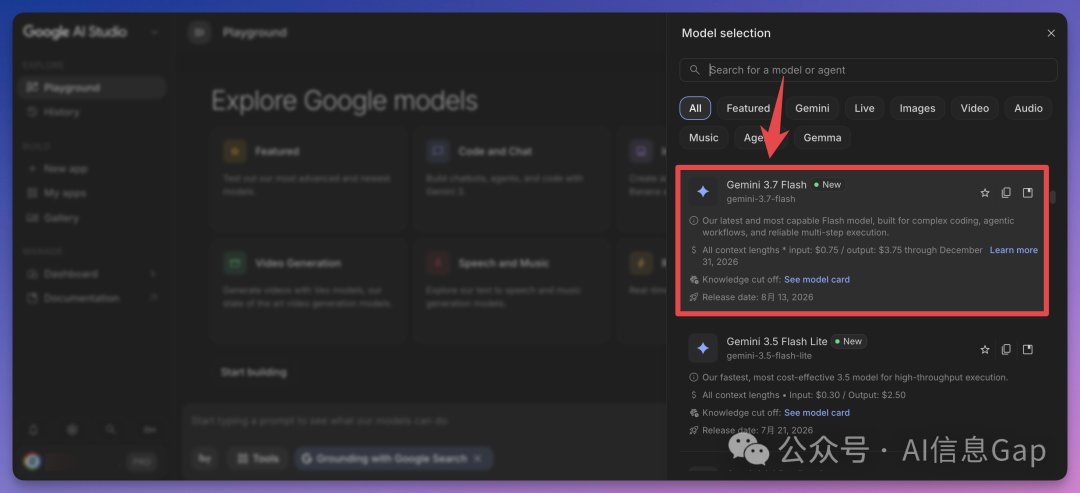
Task: Open History in the sidebar
Action: coord(93,112)
